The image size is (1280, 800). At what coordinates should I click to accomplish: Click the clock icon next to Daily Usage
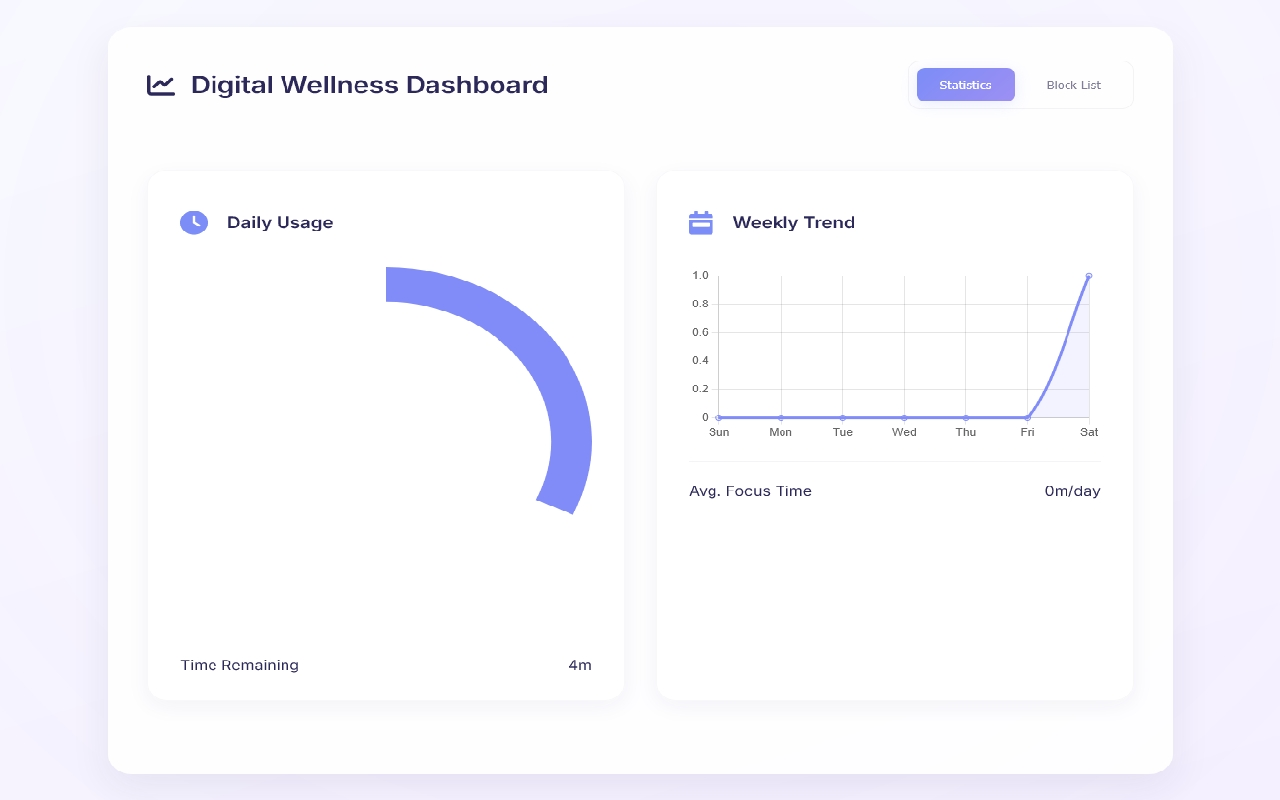coord(194,222)
